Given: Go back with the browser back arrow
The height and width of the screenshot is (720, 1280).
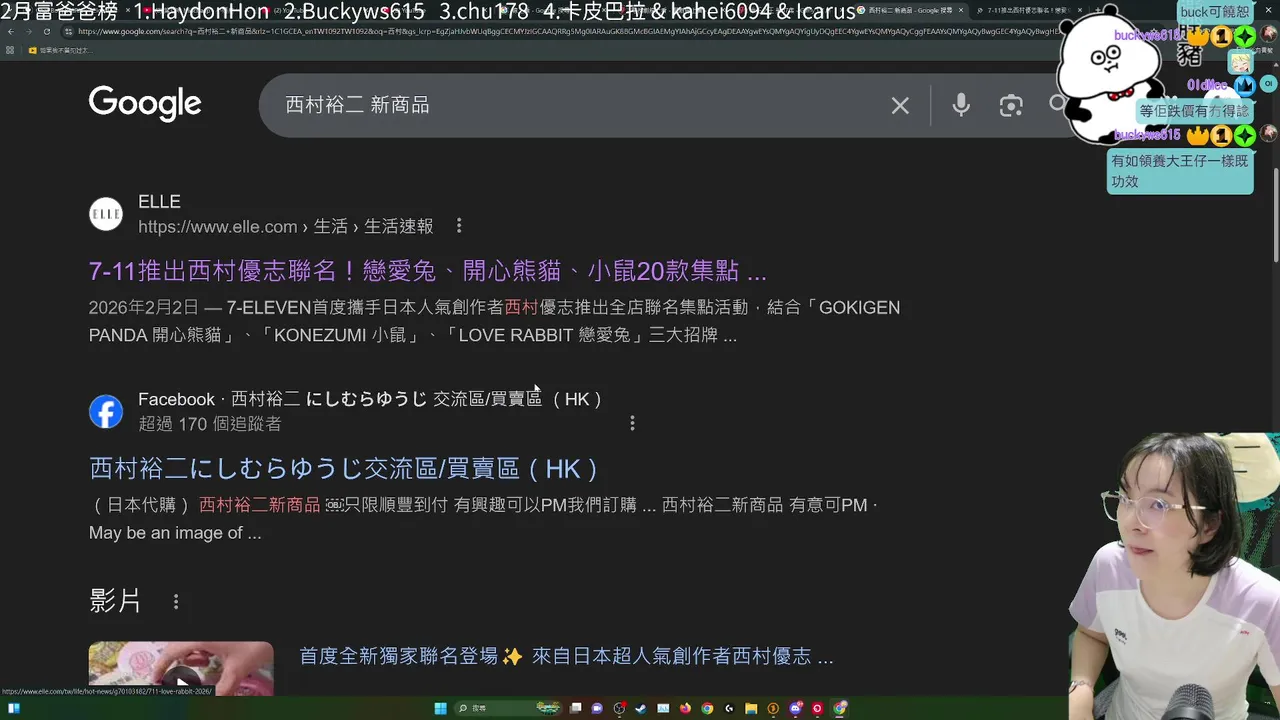Looking at the screenshot, I should pyautogui.click(x=10, y=32).
